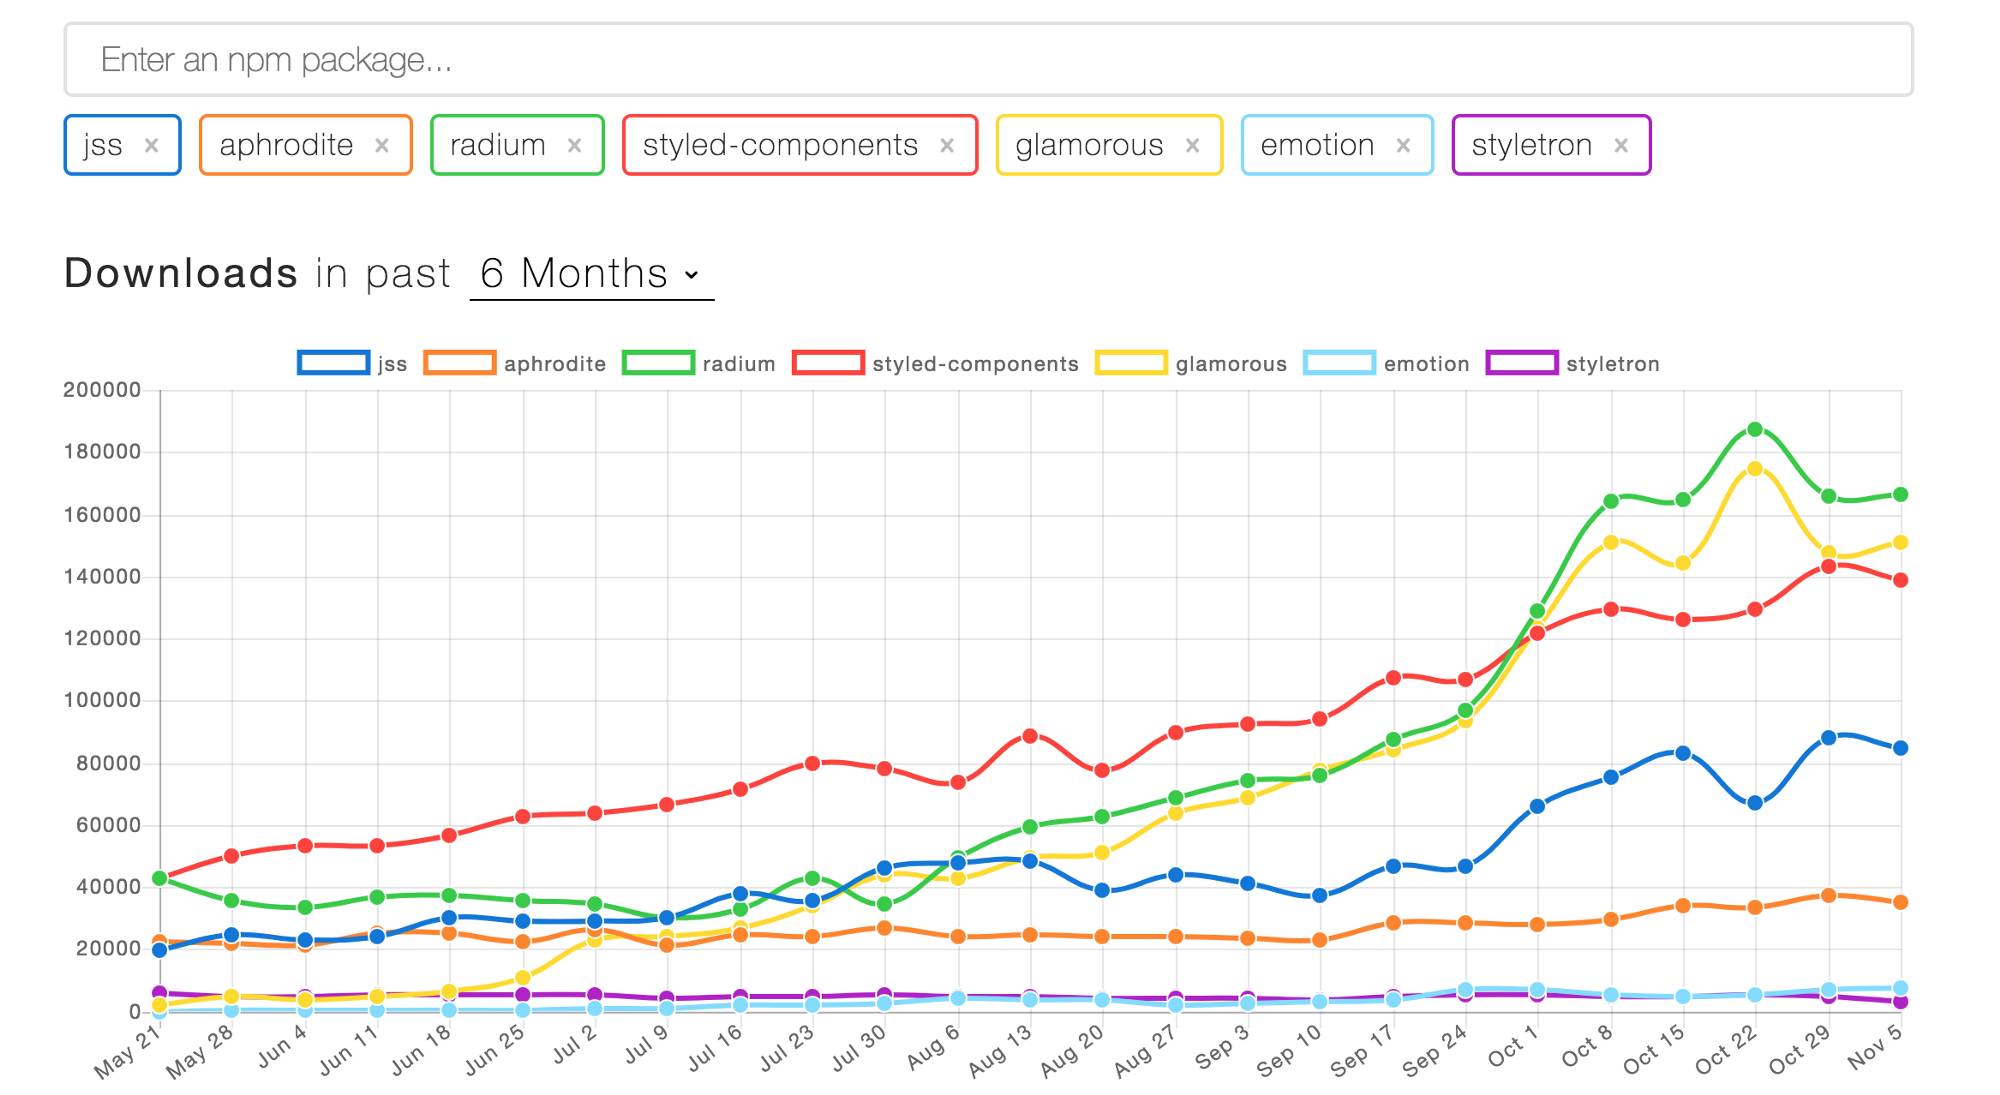2000x1095 pixels.
Task: Click glamorous legend color box
Action: 1131,363
